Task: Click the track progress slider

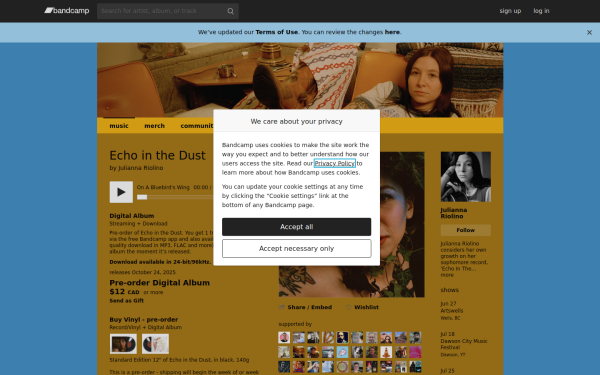Action: coord(176,197)
